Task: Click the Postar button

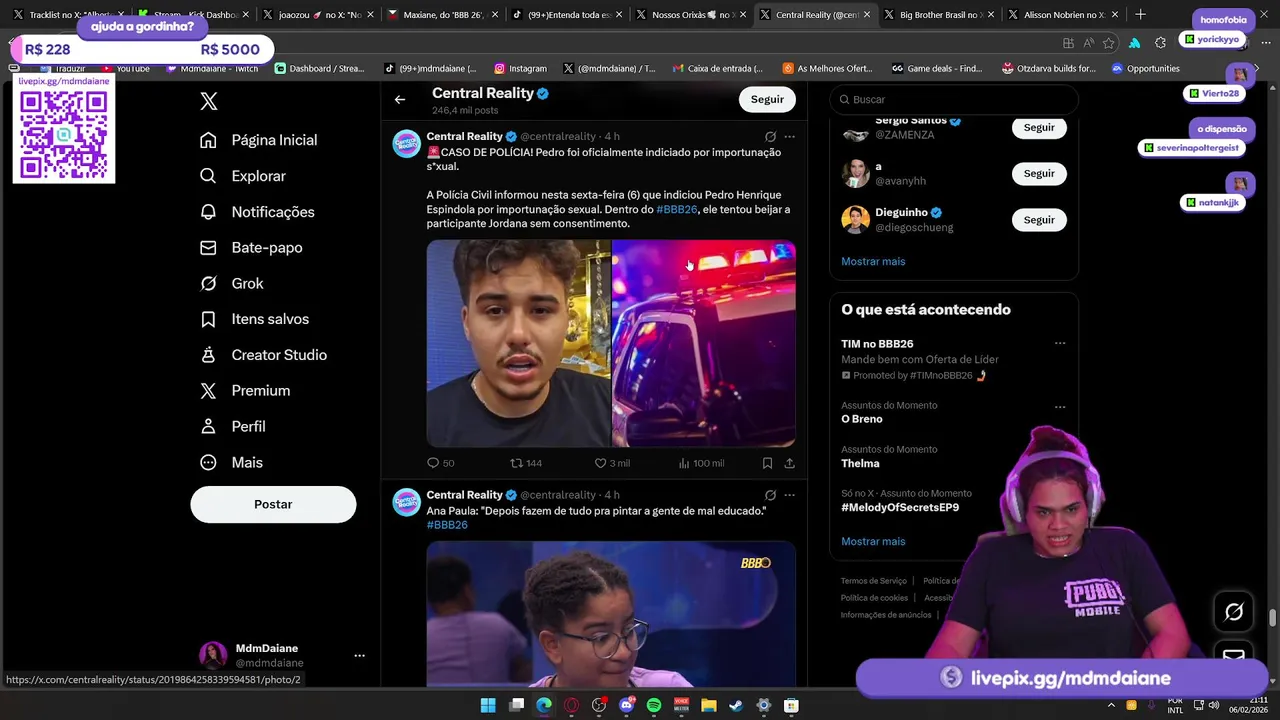Action: [273, 504]
